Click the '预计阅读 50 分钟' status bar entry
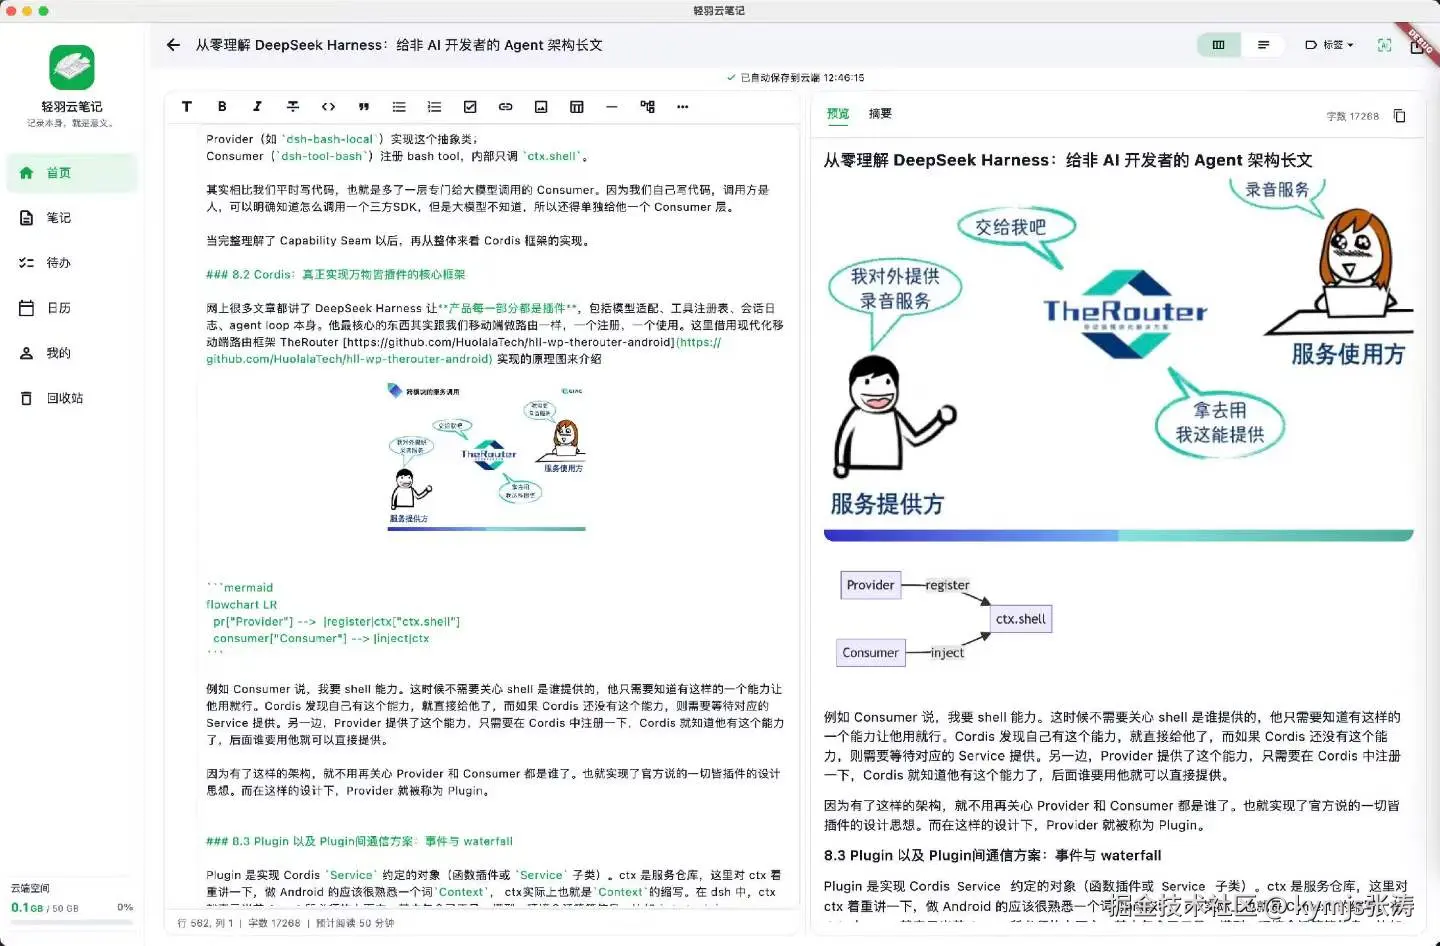Screen dimensions: 1440x946 click(x=355, y=924)
